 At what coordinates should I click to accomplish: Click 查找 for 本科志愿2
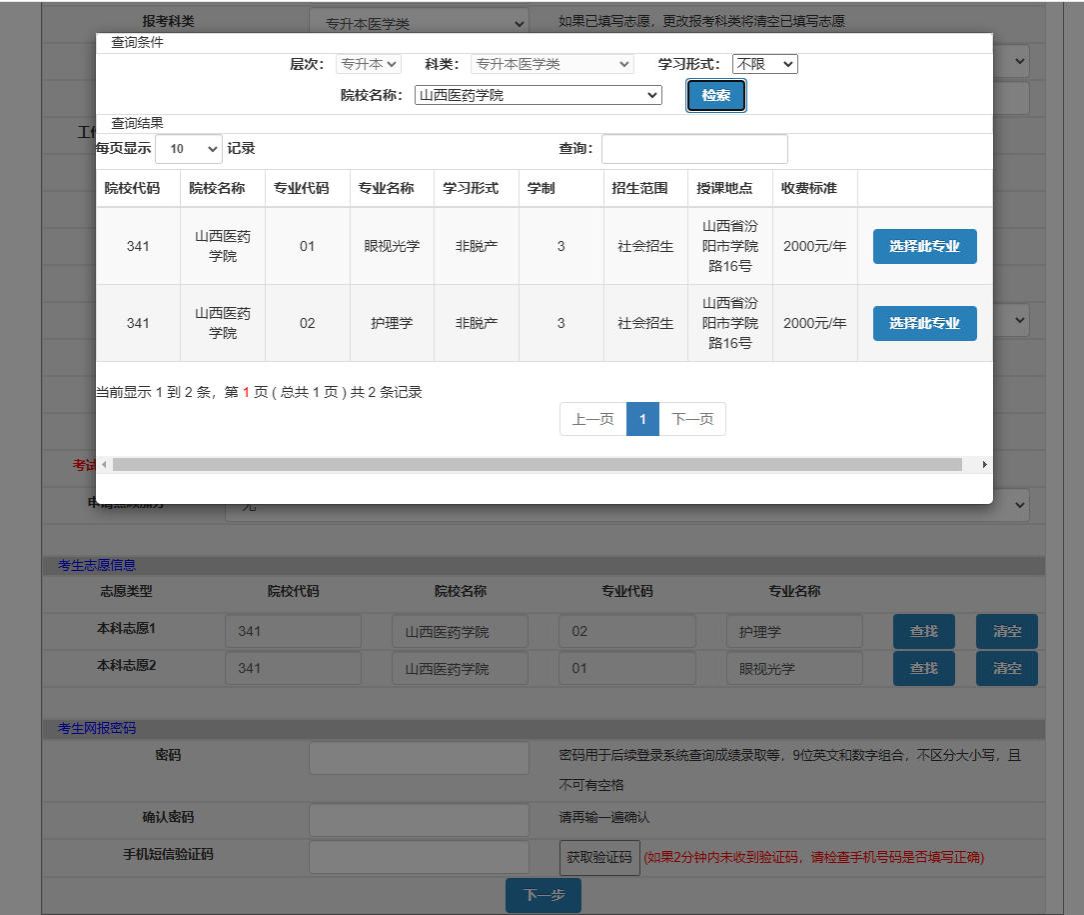click(923, 668)
